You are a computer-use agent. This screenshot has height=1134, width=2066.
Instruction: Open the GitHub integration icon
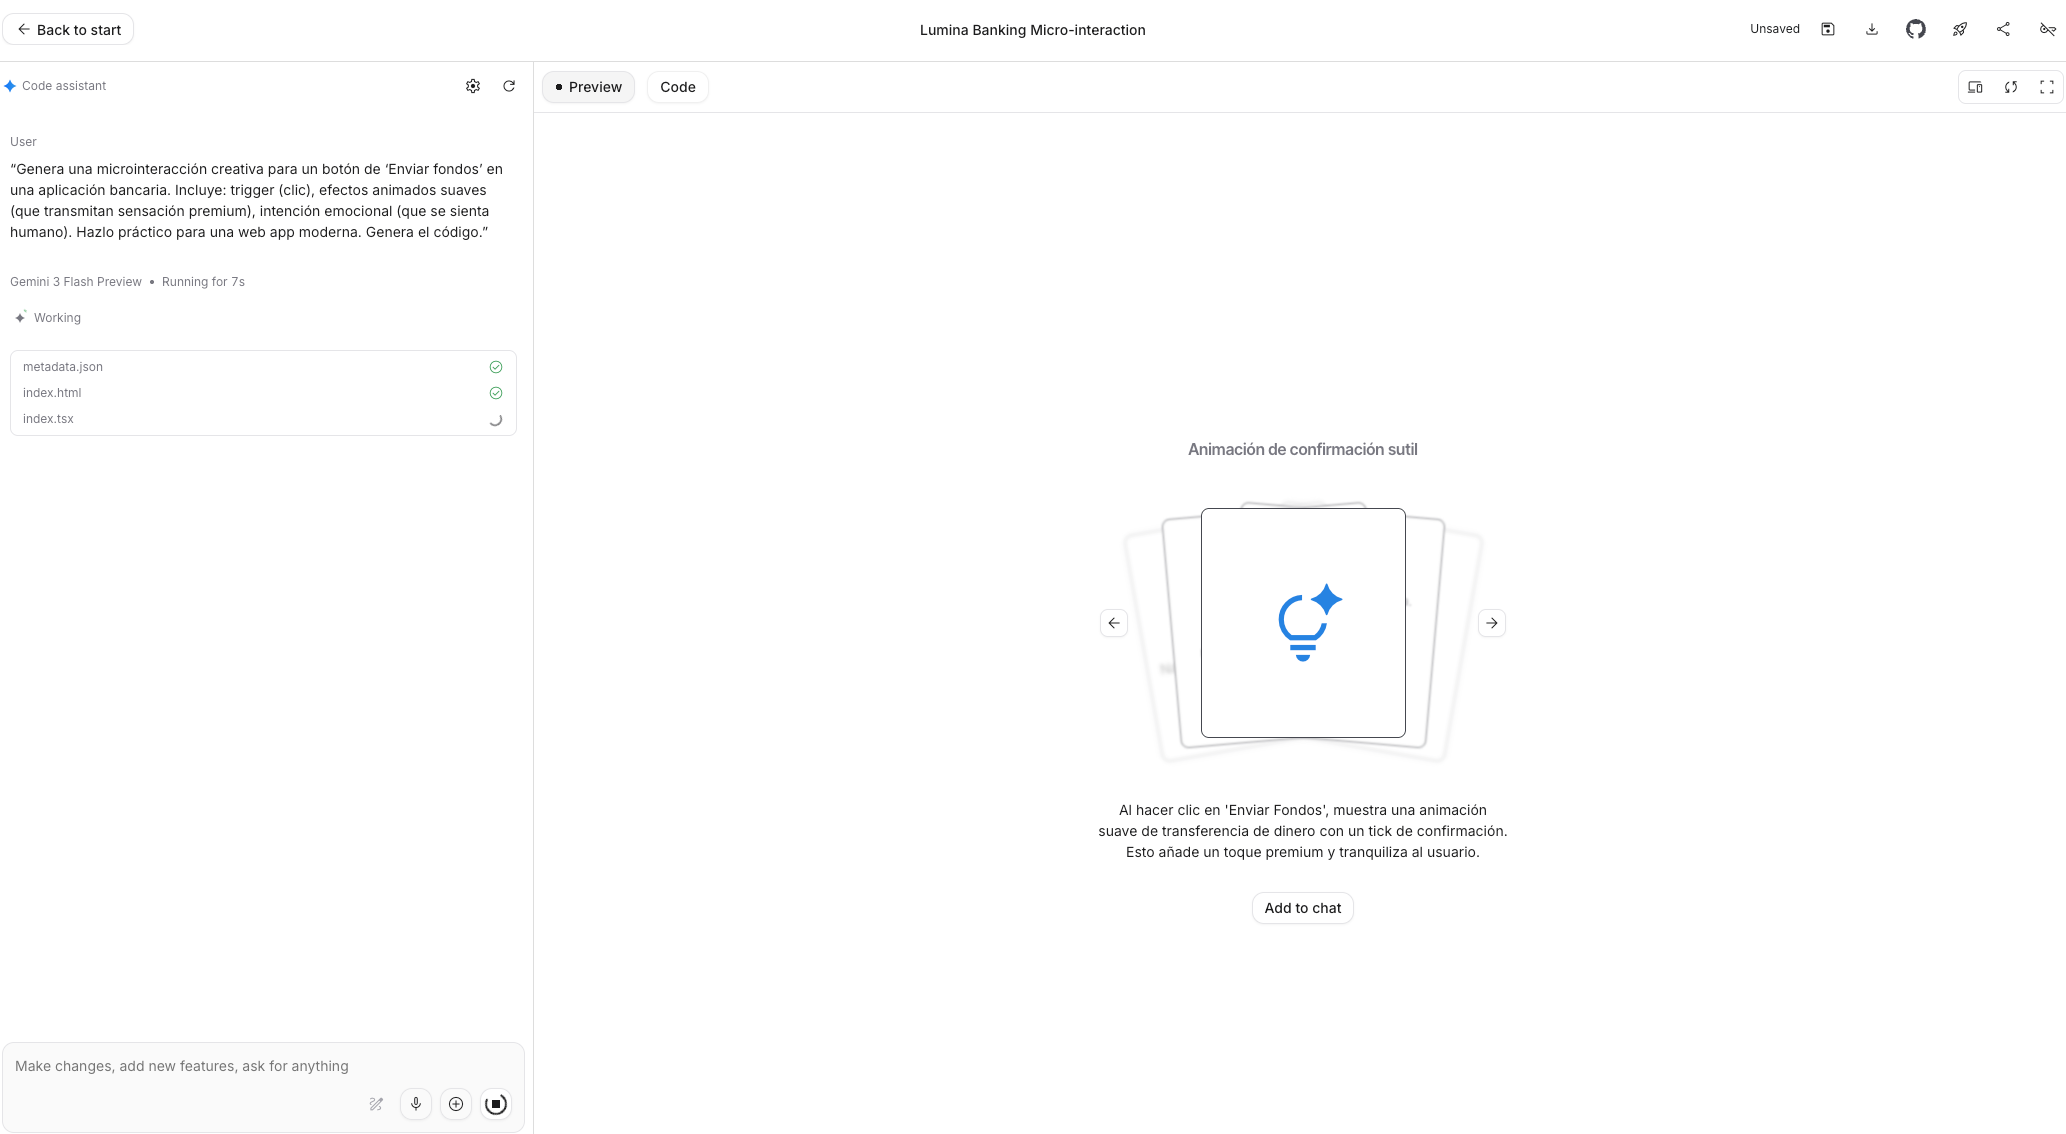(x=1916, y=29)
